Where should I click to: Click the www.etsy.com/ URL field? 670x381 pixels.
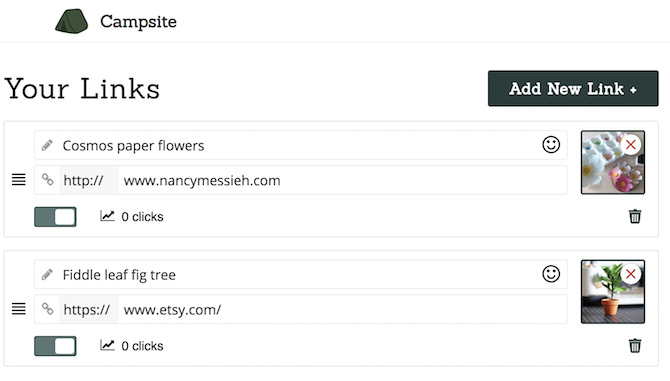(x=343, y=309)
